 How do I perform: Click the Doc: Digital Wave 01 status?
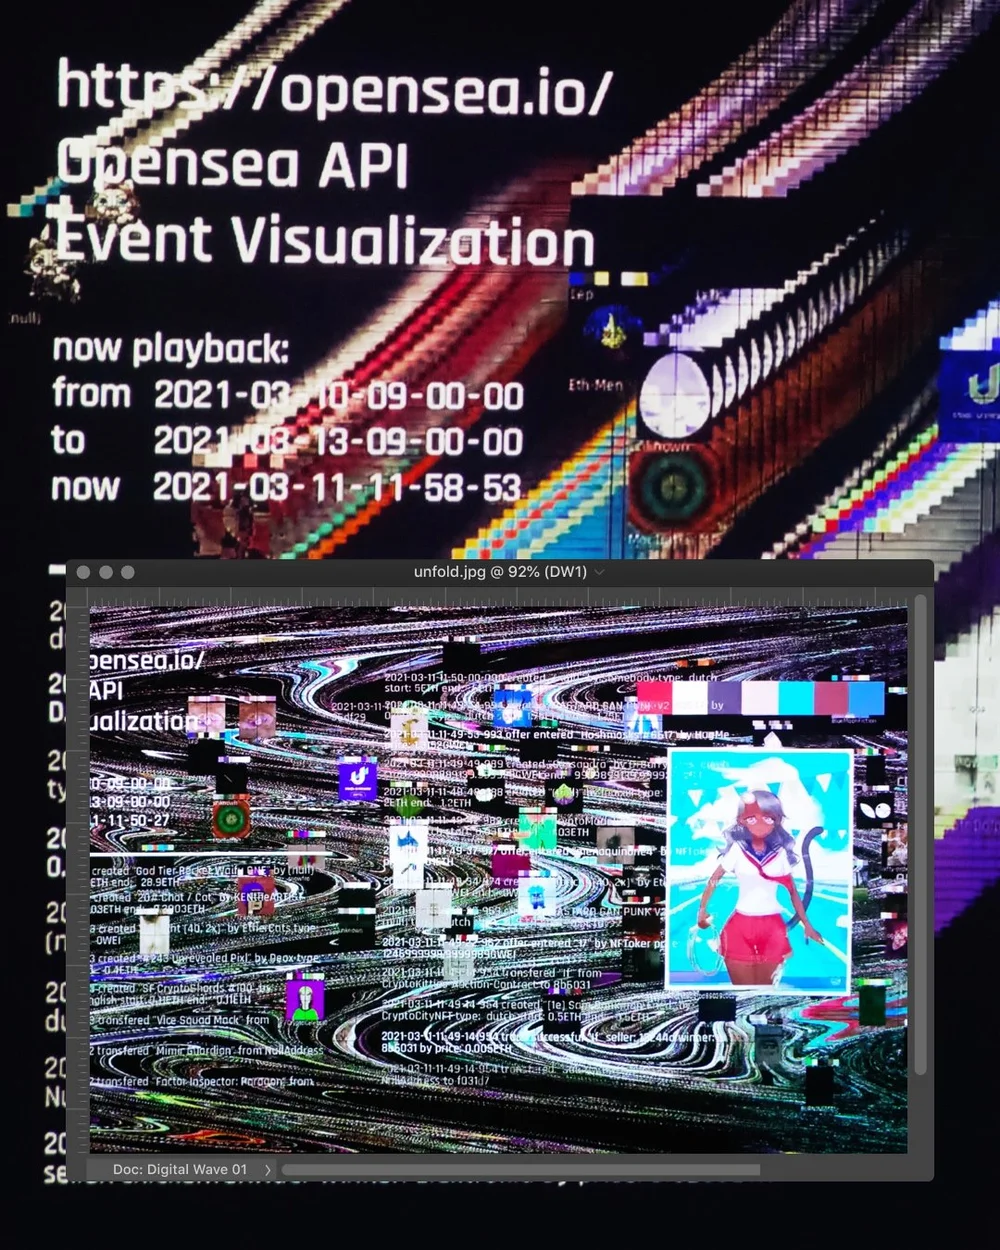[x=179, y=1169]
